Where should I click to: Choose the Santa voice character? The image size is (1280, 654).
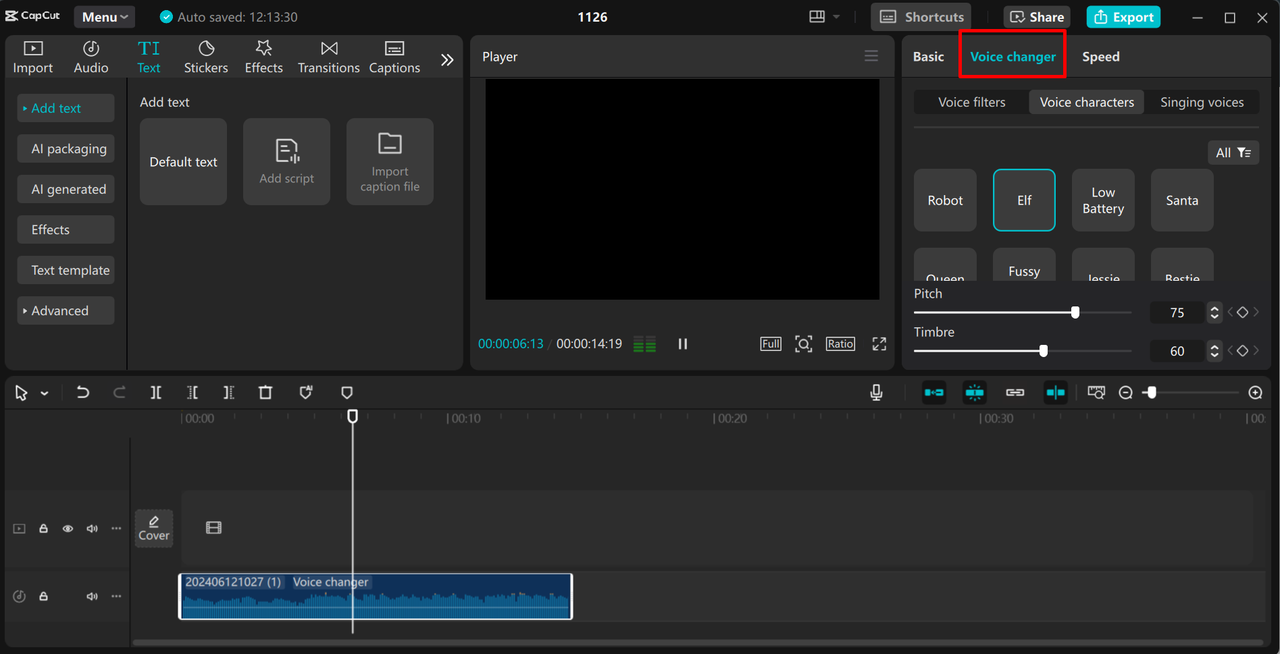tap(1182, 200)
